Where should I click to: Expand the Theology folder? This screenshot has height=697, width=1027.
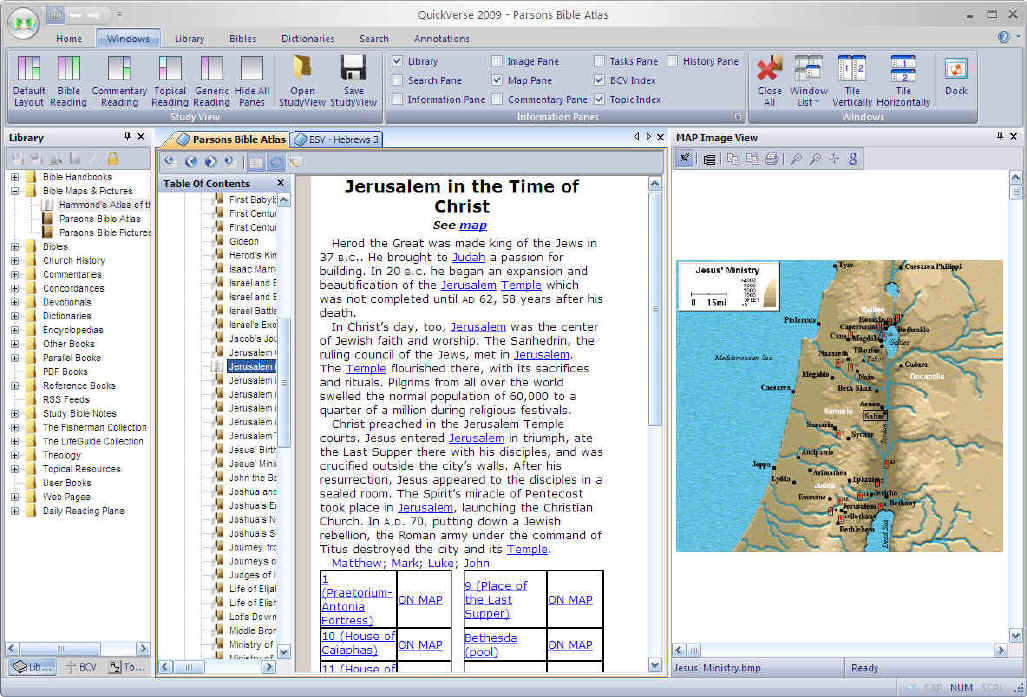(x=14, y=455)
